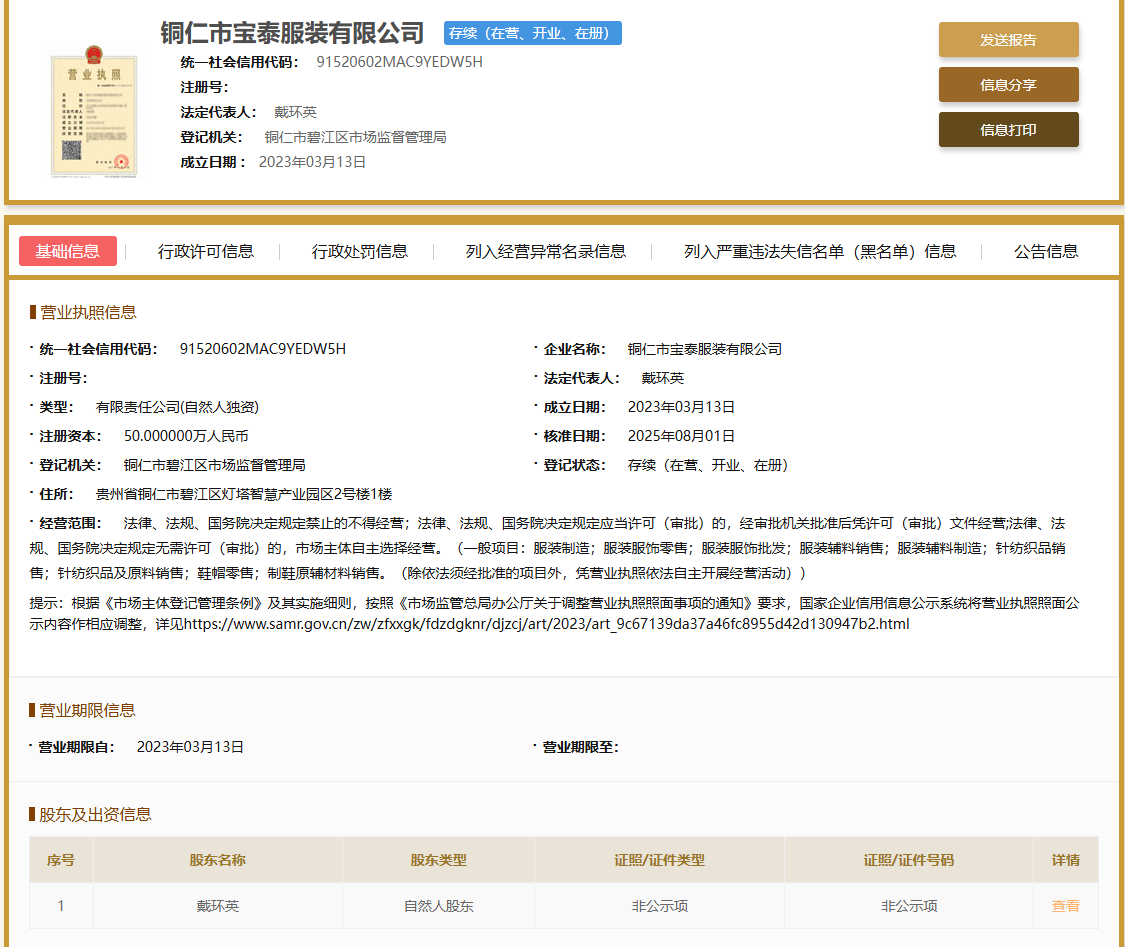
Task: Click the 证照/证件号码 column header
Action: point(908,859)
